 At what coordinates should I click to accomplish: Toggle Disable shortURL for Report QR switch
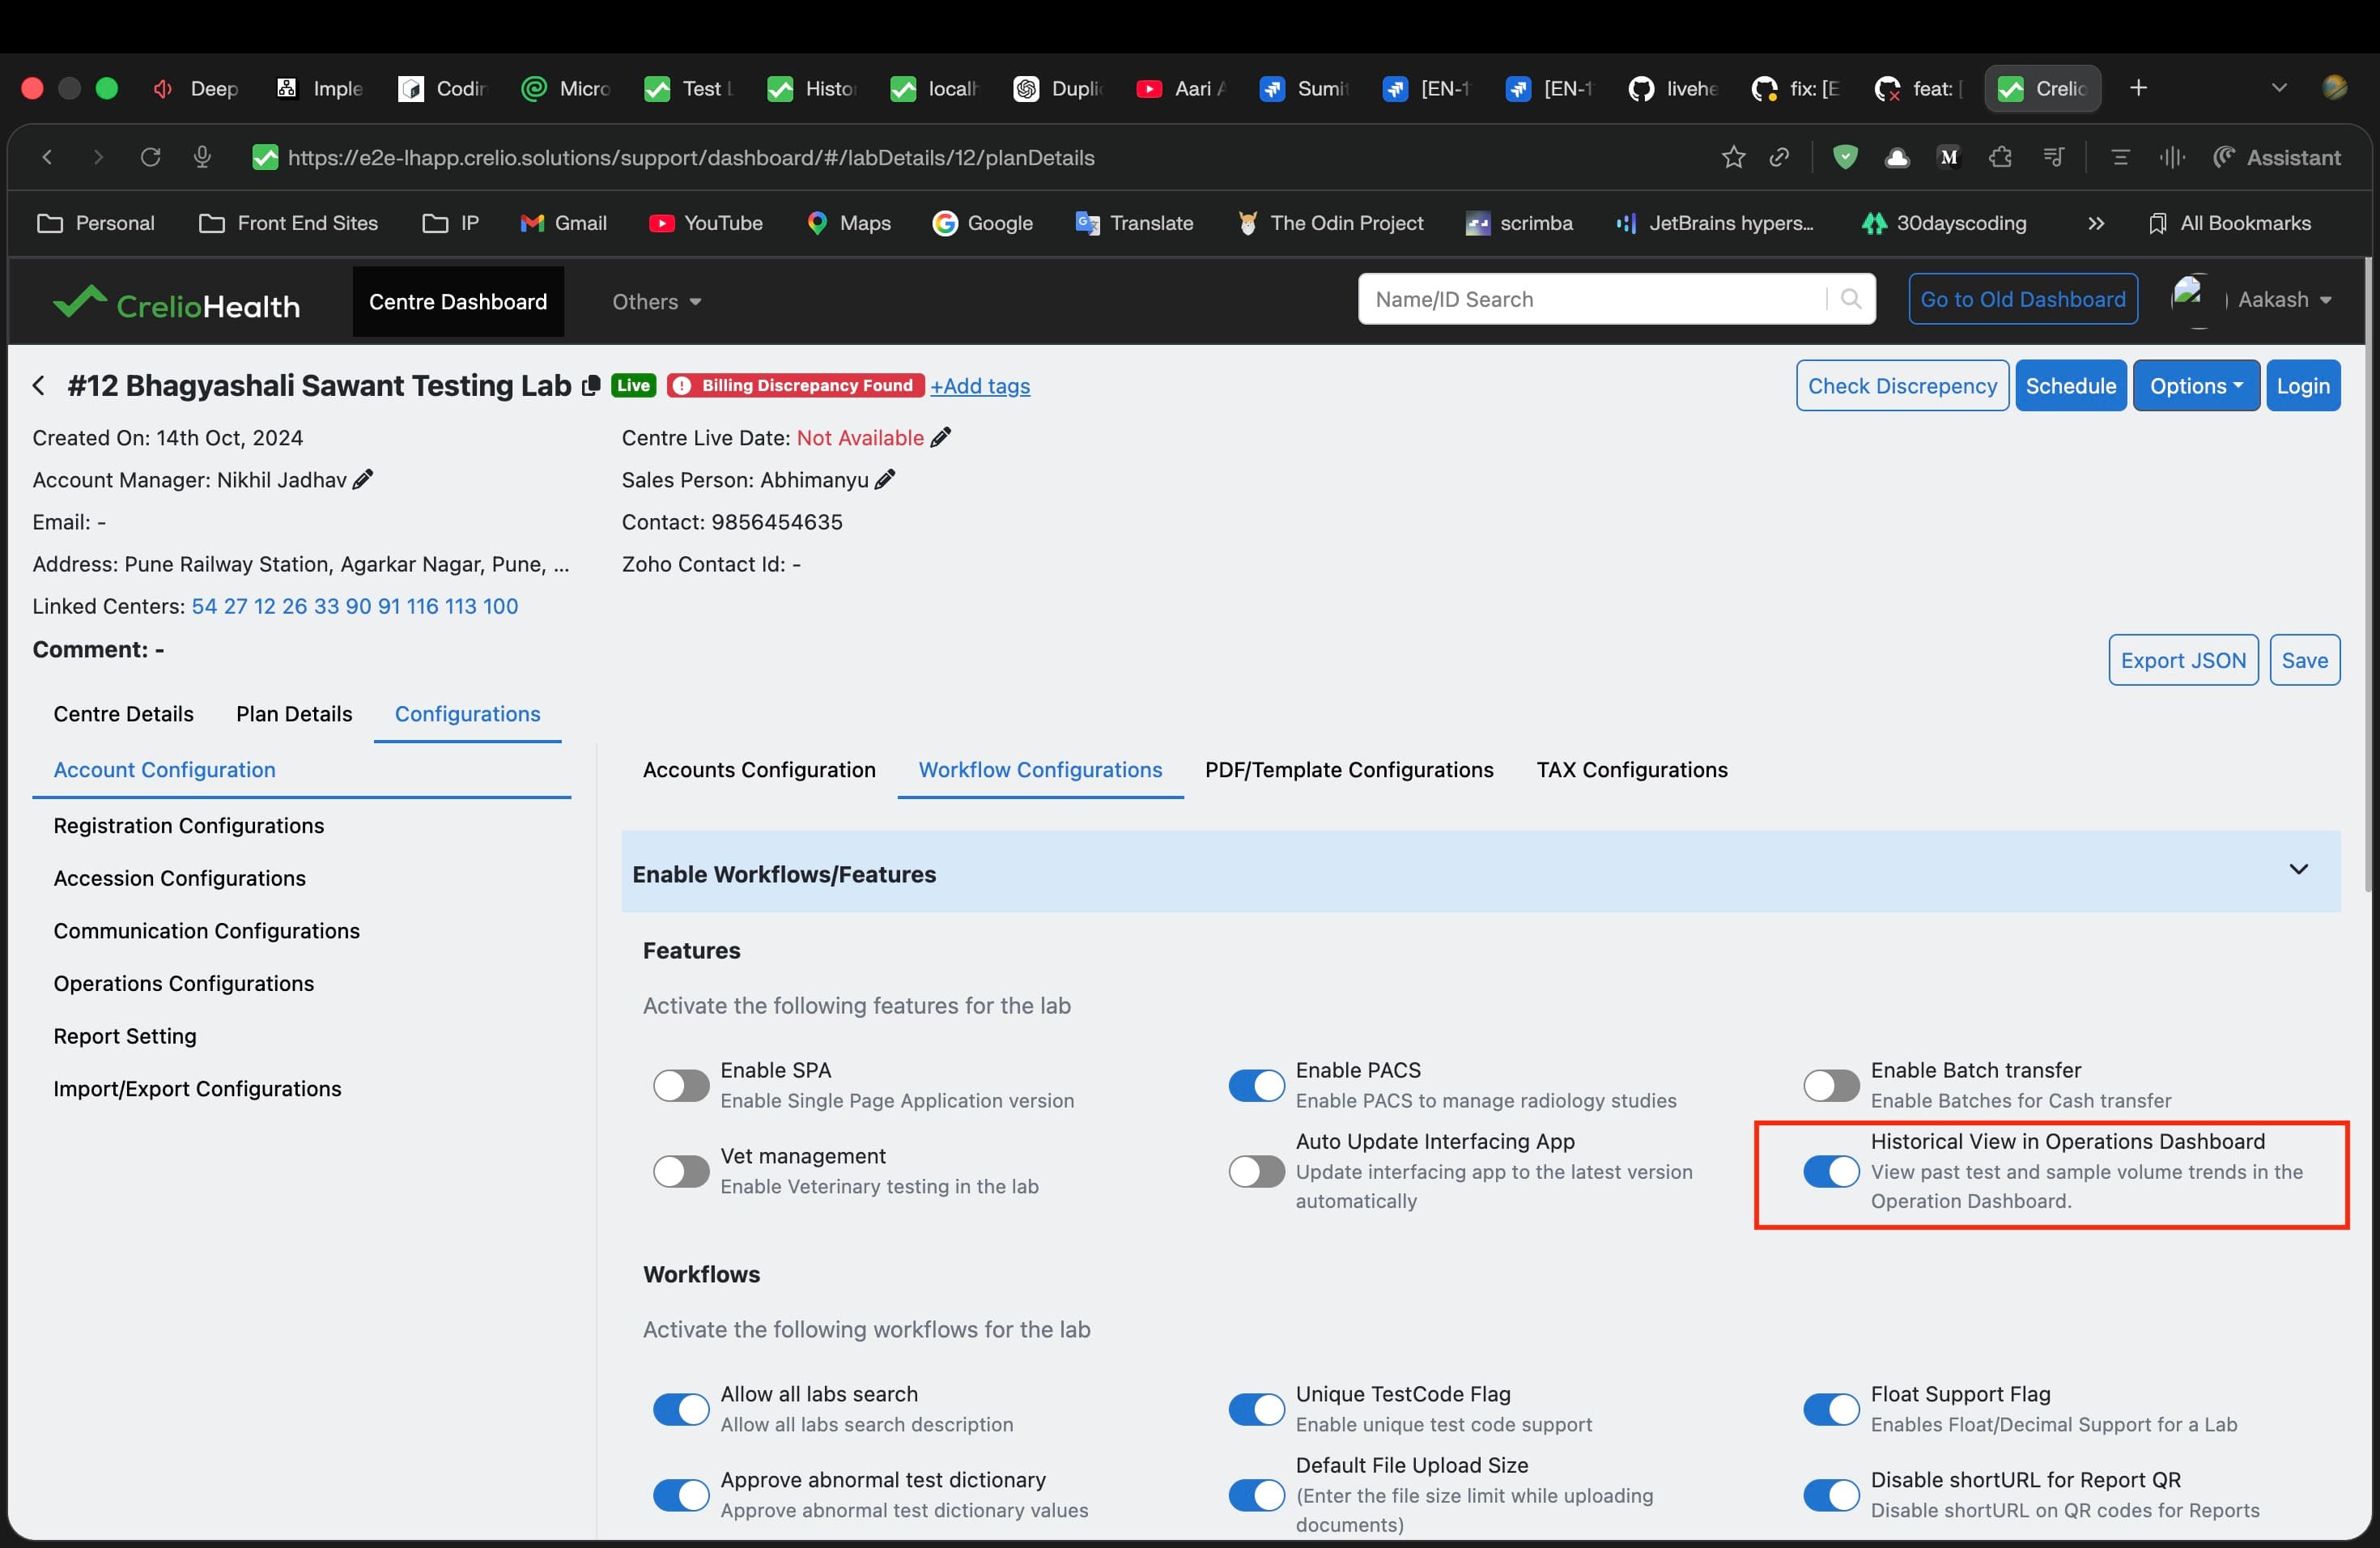pyautogui.click(x=1831, y=1495)
